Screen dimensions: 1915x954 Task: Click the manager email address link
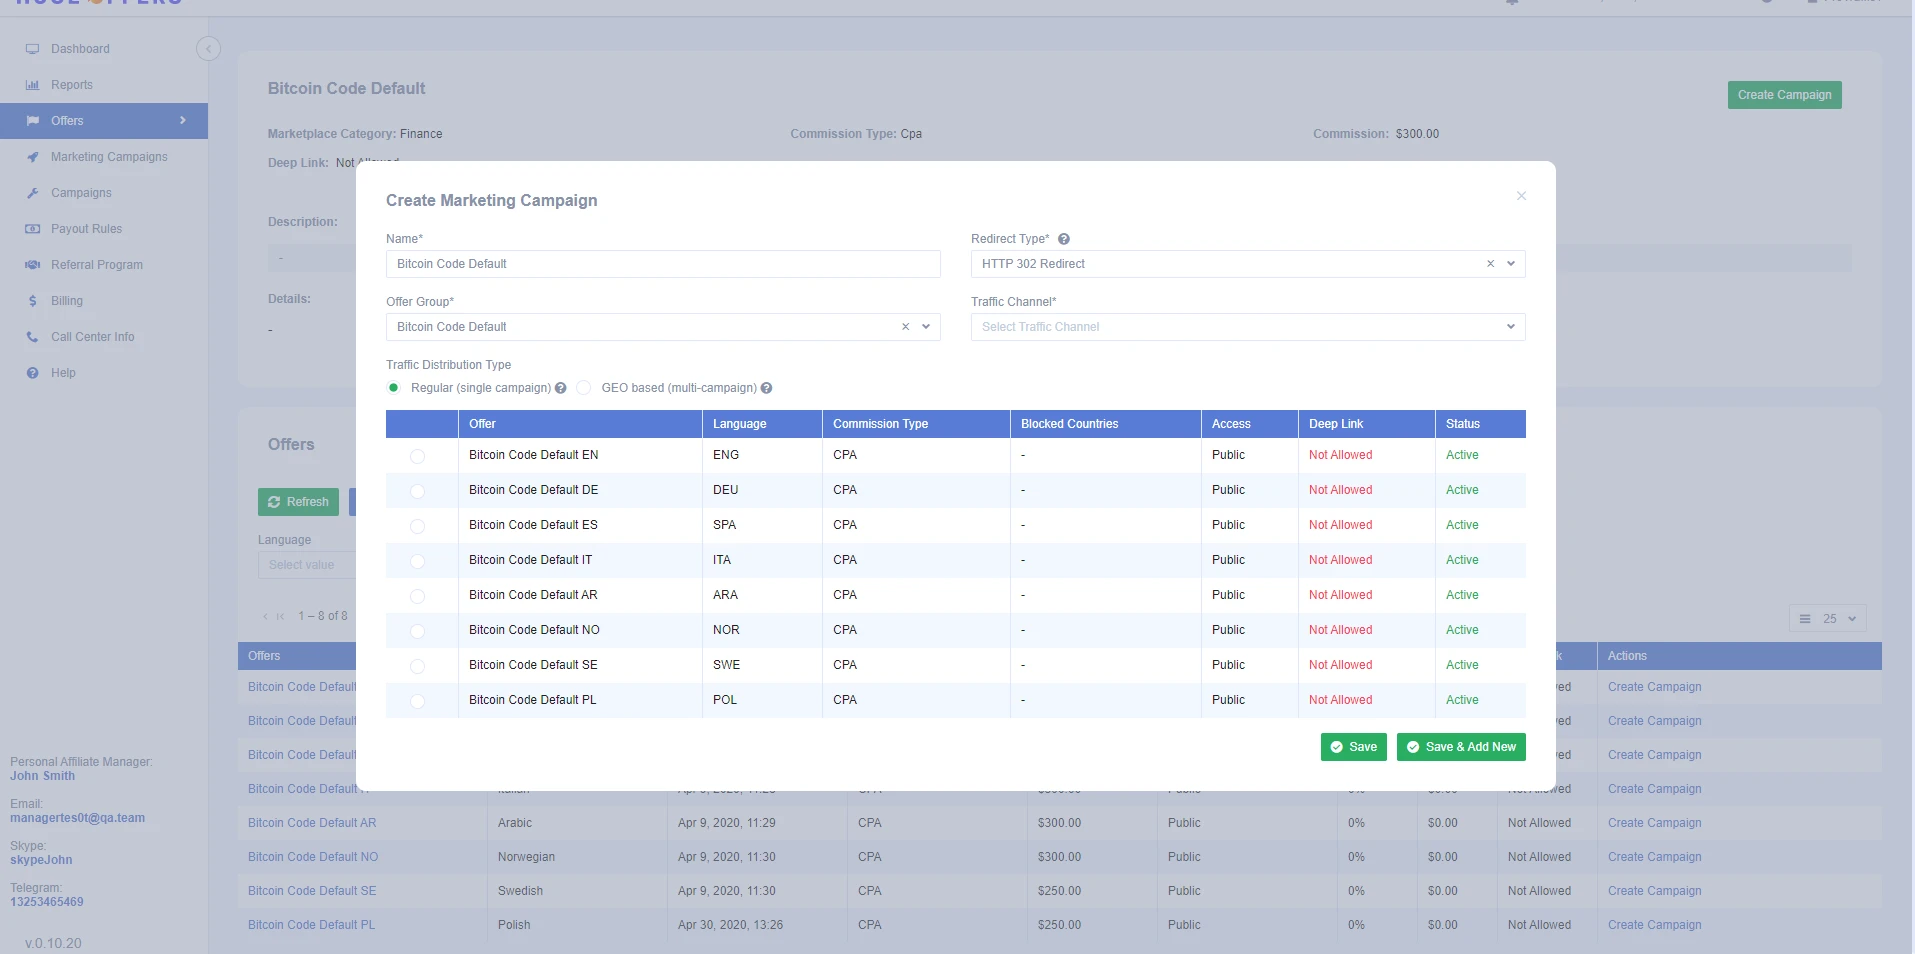77,818
